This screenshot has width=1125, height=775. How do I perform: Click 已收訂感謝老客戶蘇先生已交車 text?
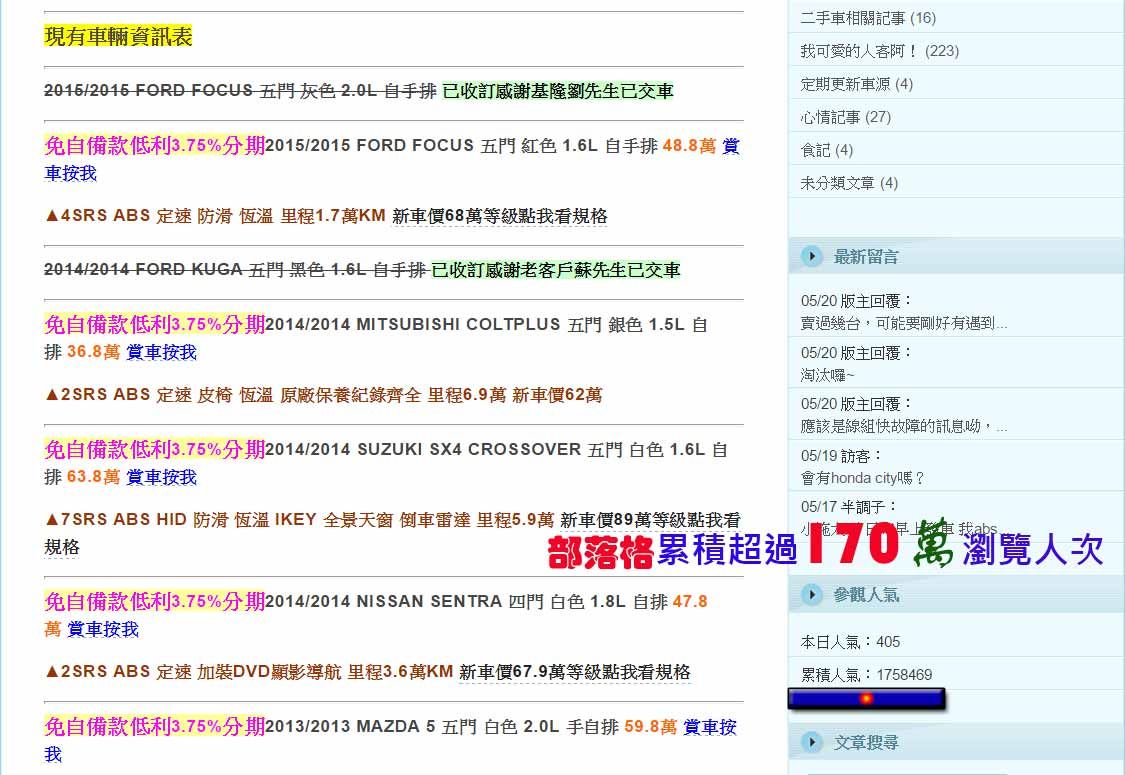[x=556, y=271]
